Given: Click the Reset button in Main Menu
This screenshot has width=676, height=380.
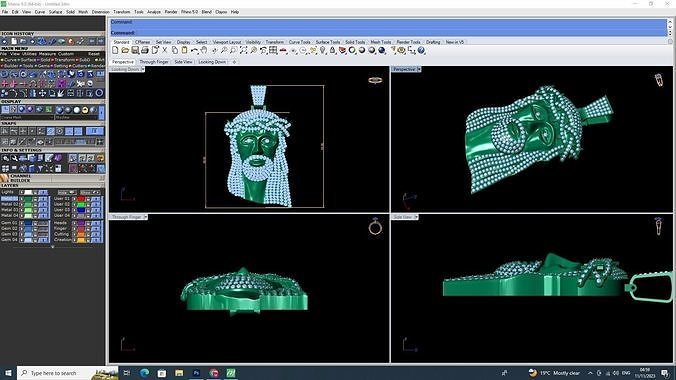Looking at the screenshot, I should click(94, 54).
